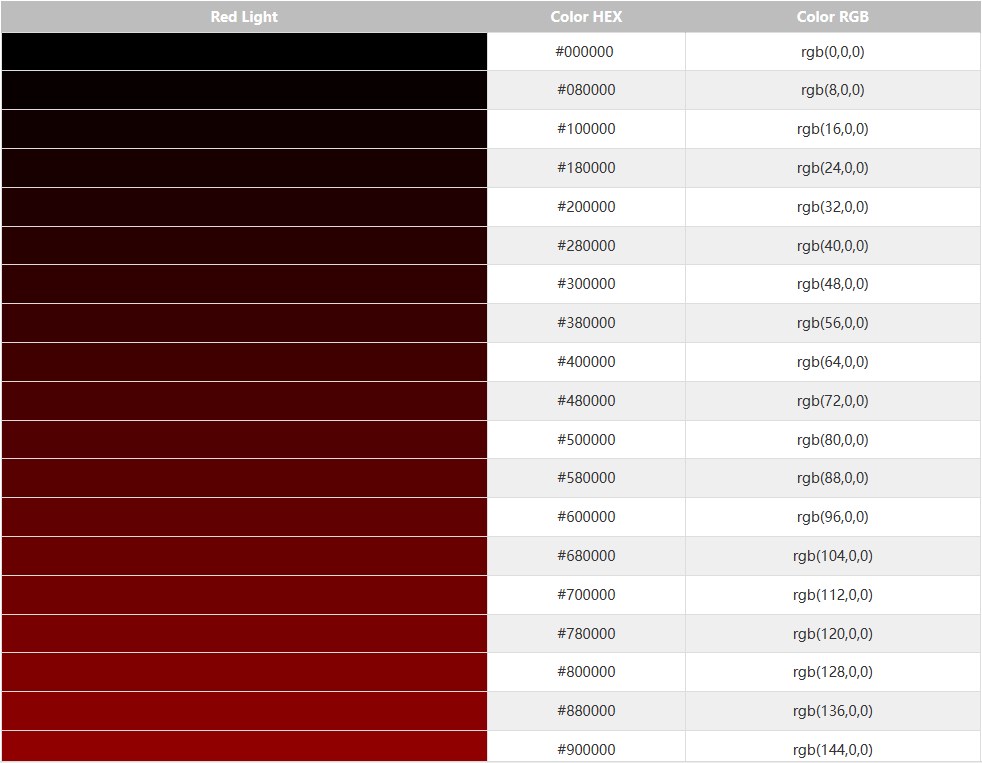Image resolution: width=982 pixels, height=763 pixels.
Task: Select the color swatch for #900000
Action: pyautogui.click(x=244, y=747)
